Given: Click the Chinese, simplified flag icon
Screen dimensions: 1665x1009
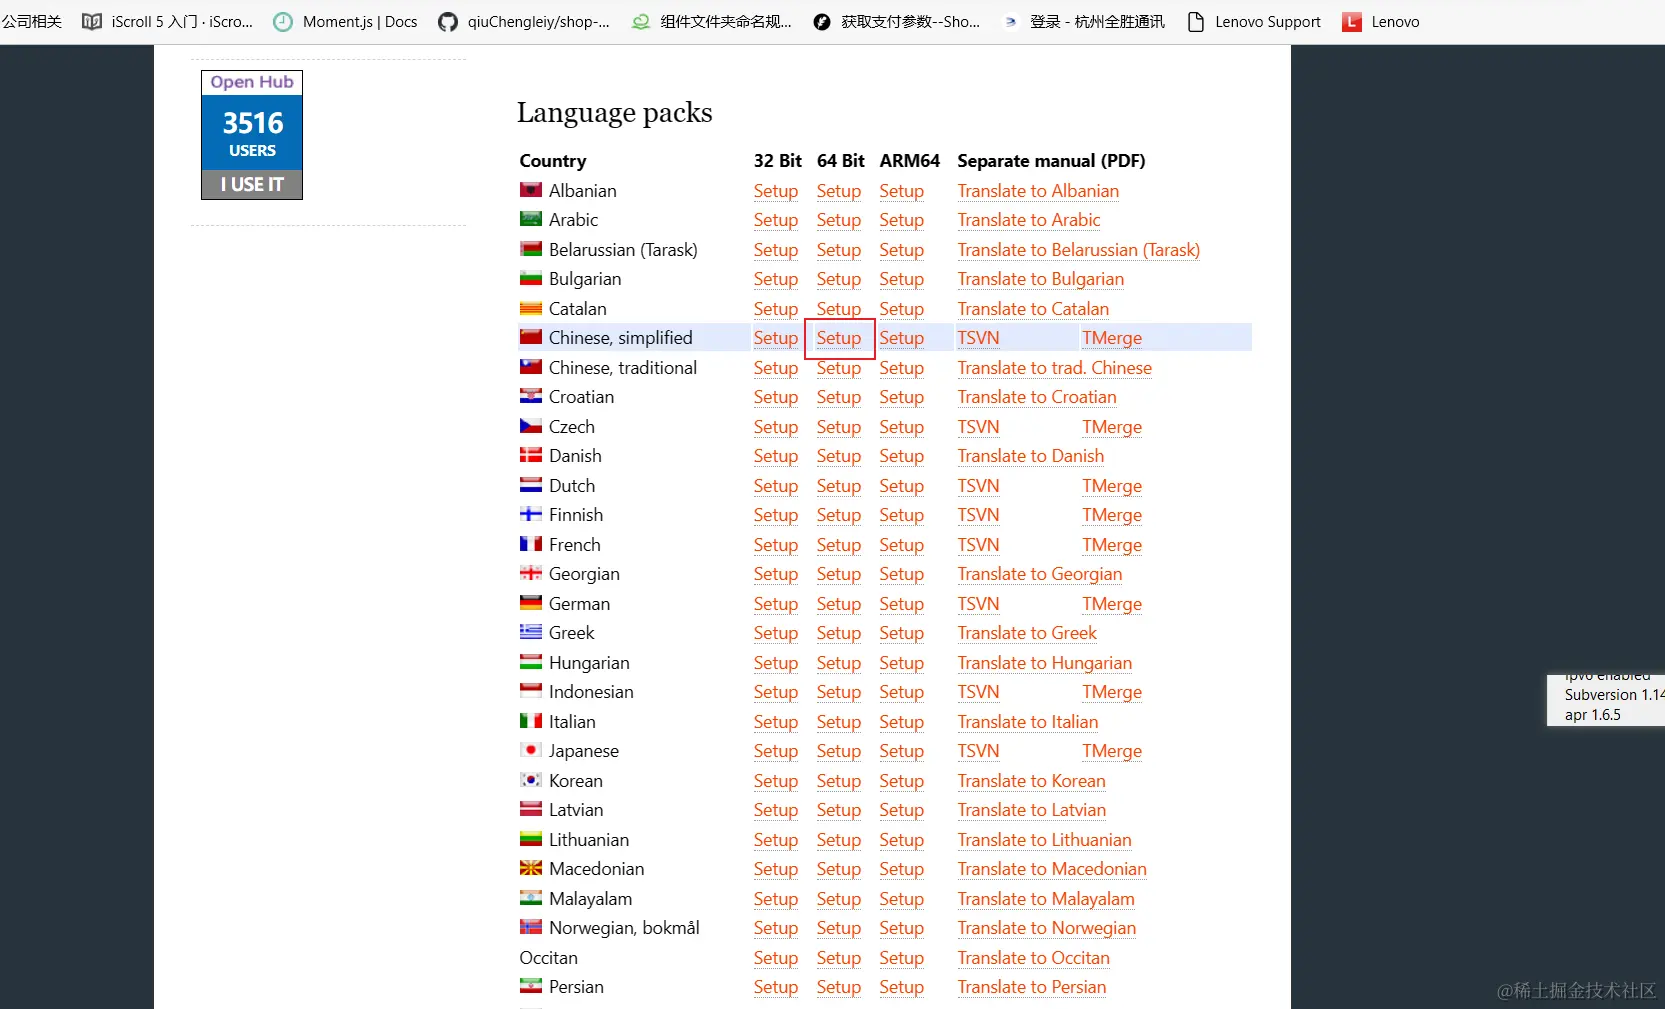Looking at the screenshot, I should (531, 337).
